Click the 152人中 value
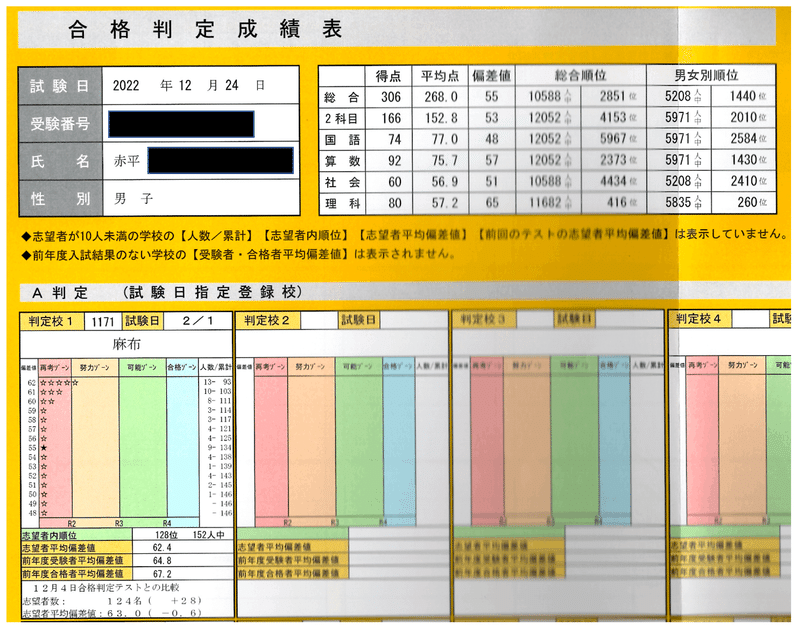Screen dimensions: 800x632 (x=209, y=535)
